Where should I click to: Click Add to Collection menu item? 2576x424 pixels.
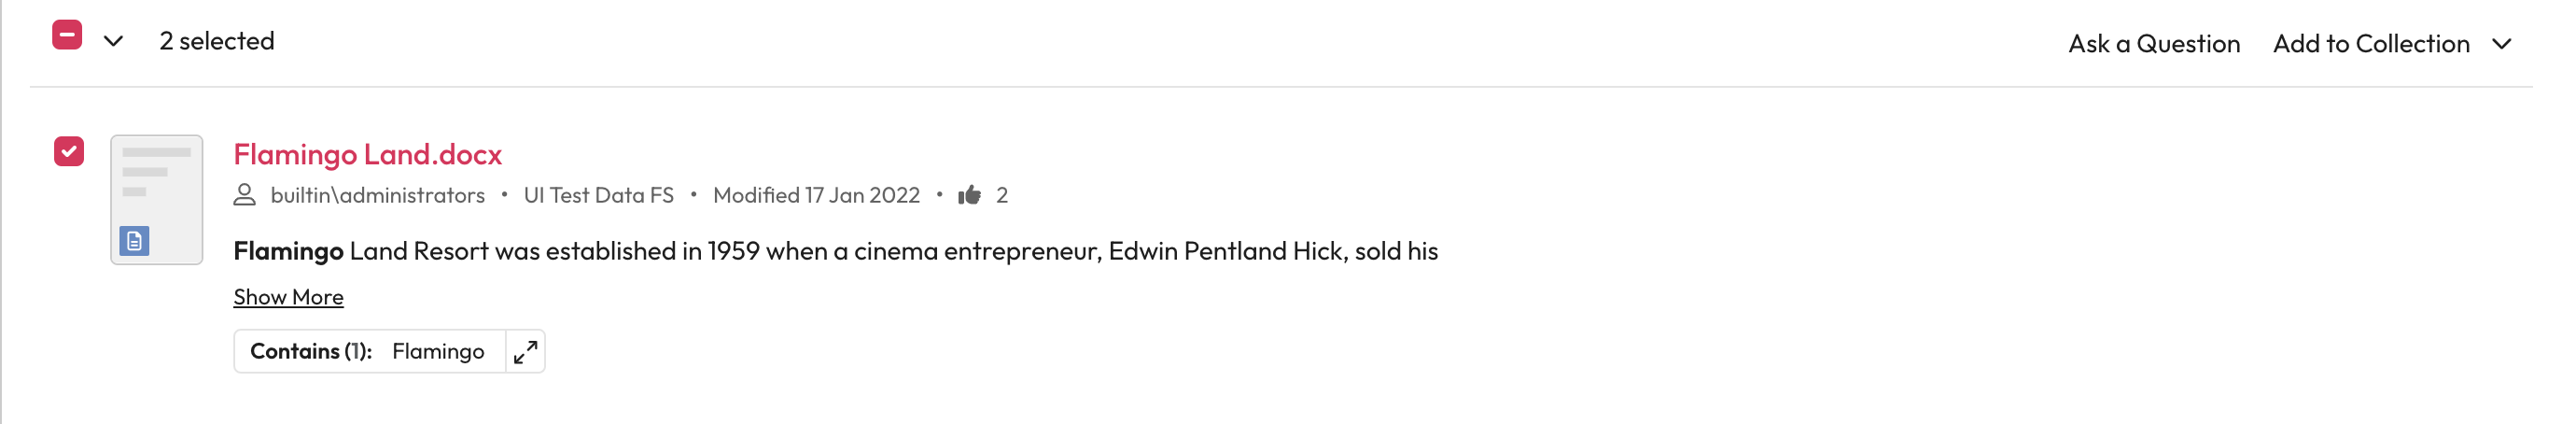click(2370, 44)
